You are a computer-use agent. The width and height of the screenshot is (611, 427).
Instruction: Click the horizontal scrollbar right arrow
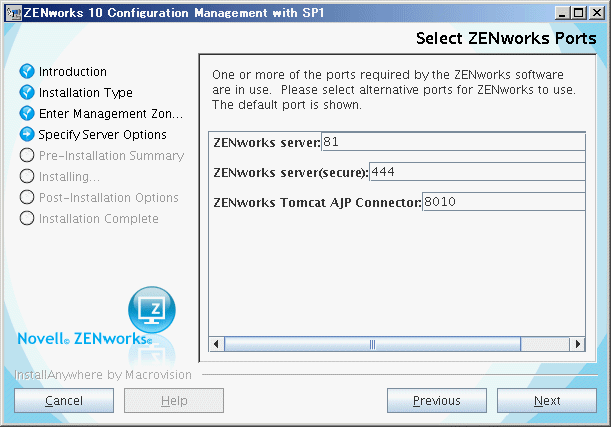tap(577, 344)
